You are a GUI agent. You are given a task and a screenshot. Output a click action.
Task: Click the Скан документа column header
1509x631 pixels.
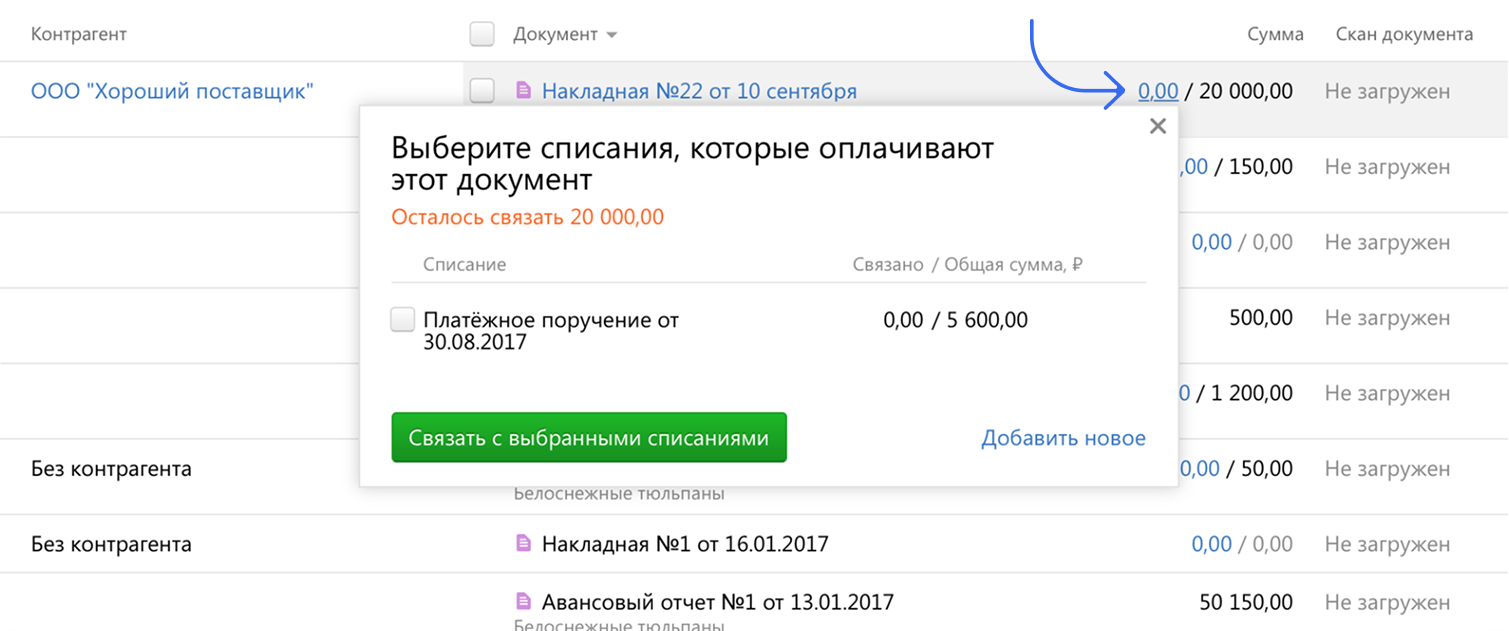tap(1404, 34)
